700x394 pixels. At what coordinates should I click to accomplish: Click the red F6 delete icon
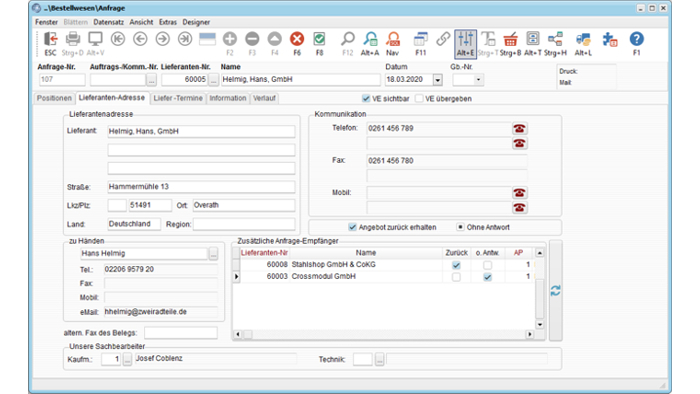[x=297, y=39]
